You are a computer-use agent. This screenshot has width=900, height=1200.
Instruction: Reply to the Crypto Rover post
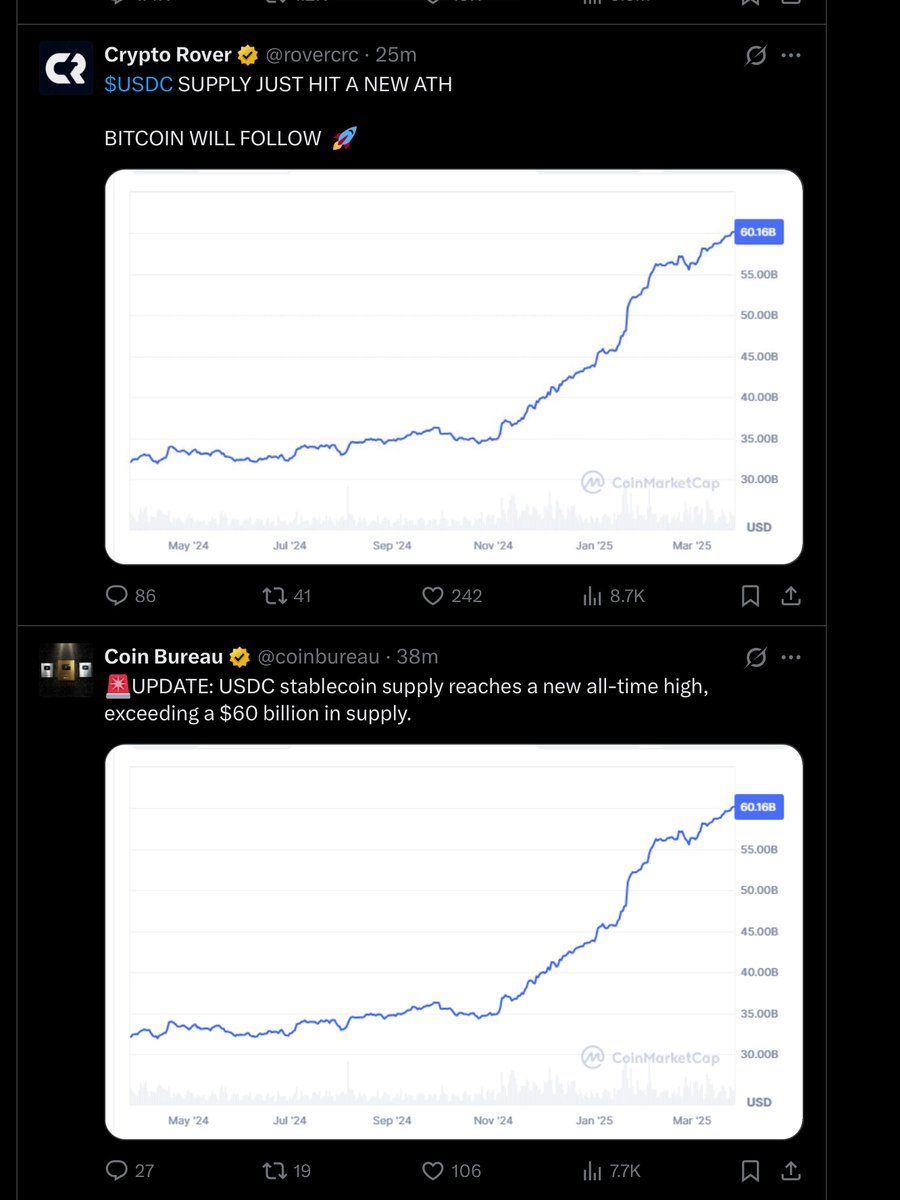click(130, 596)
